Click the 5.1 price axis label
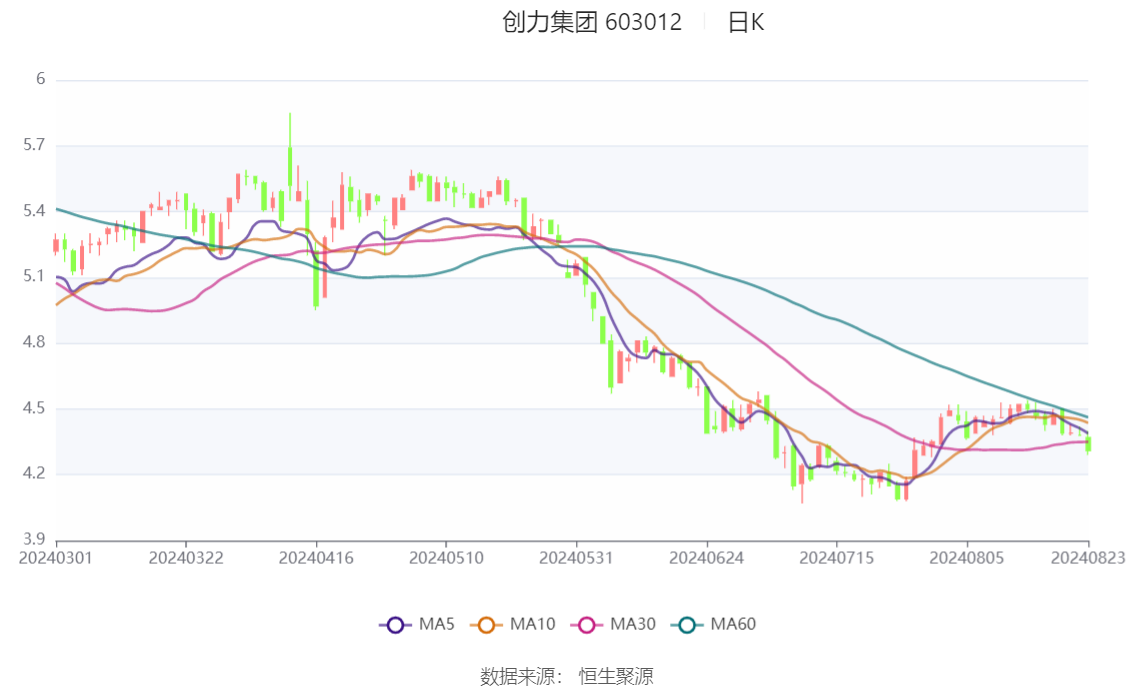This screenshot has height=689, width=1134. pyautogui.click(x=34, y=276)
